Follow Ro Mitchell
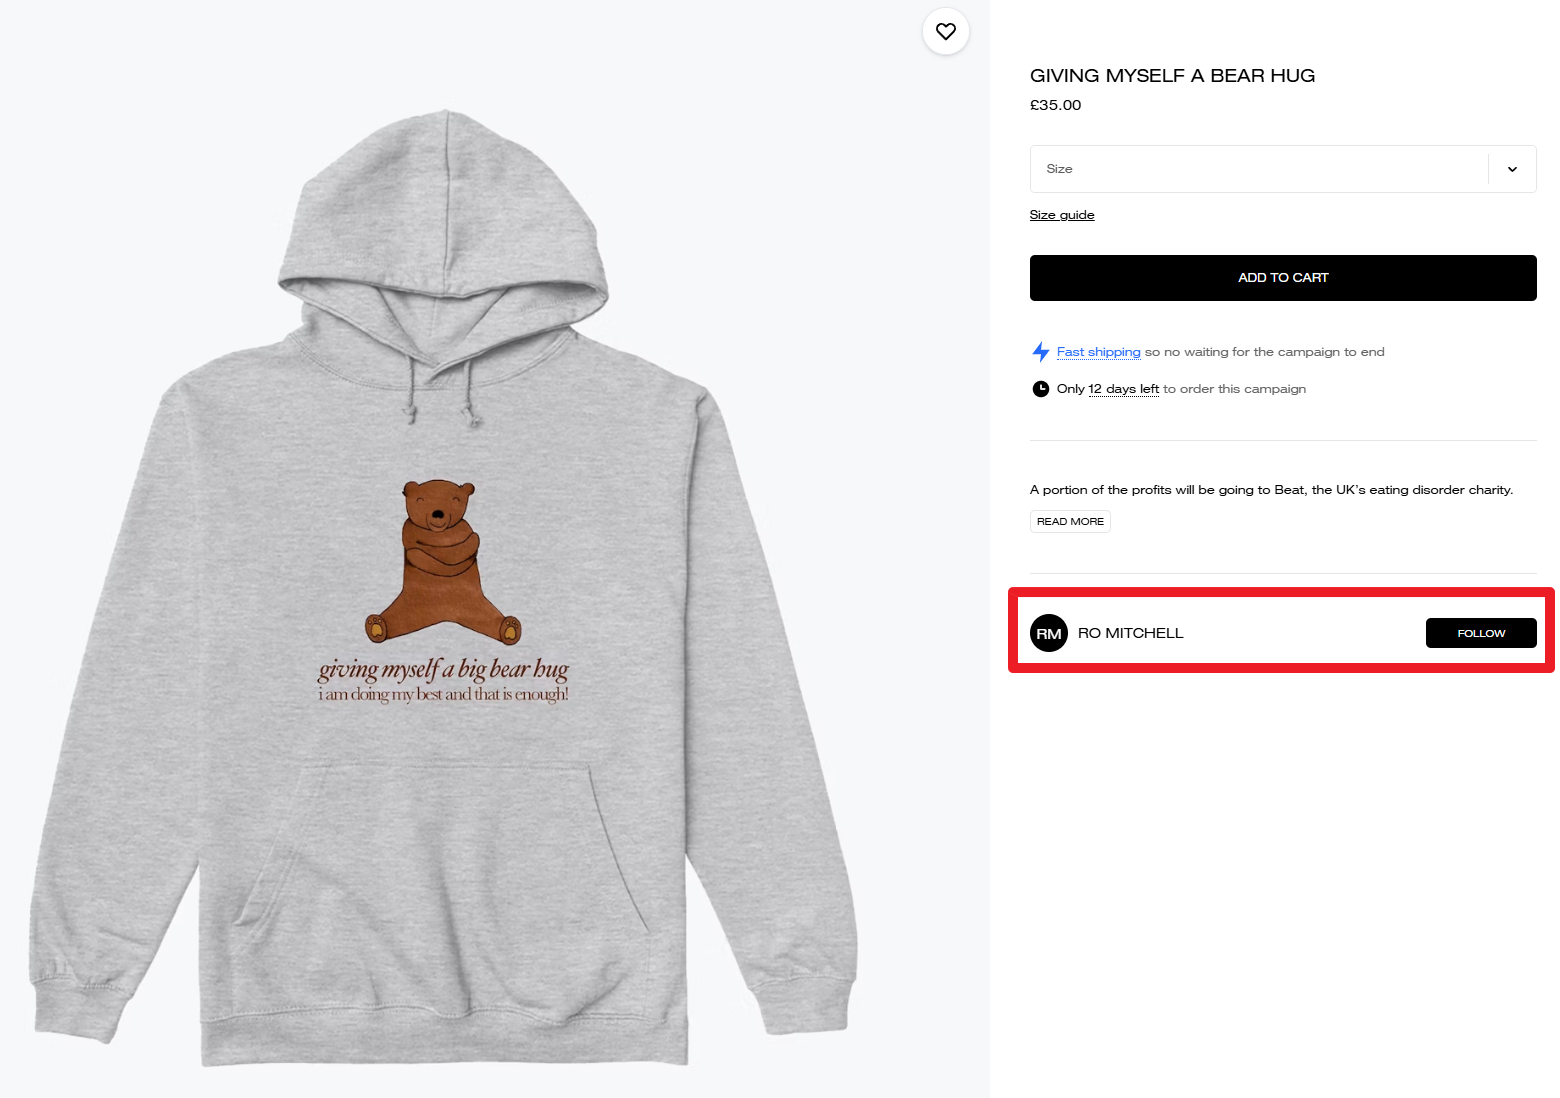The height and width of the screenshot is (1098, 1560). click(x=1480, y=633)
